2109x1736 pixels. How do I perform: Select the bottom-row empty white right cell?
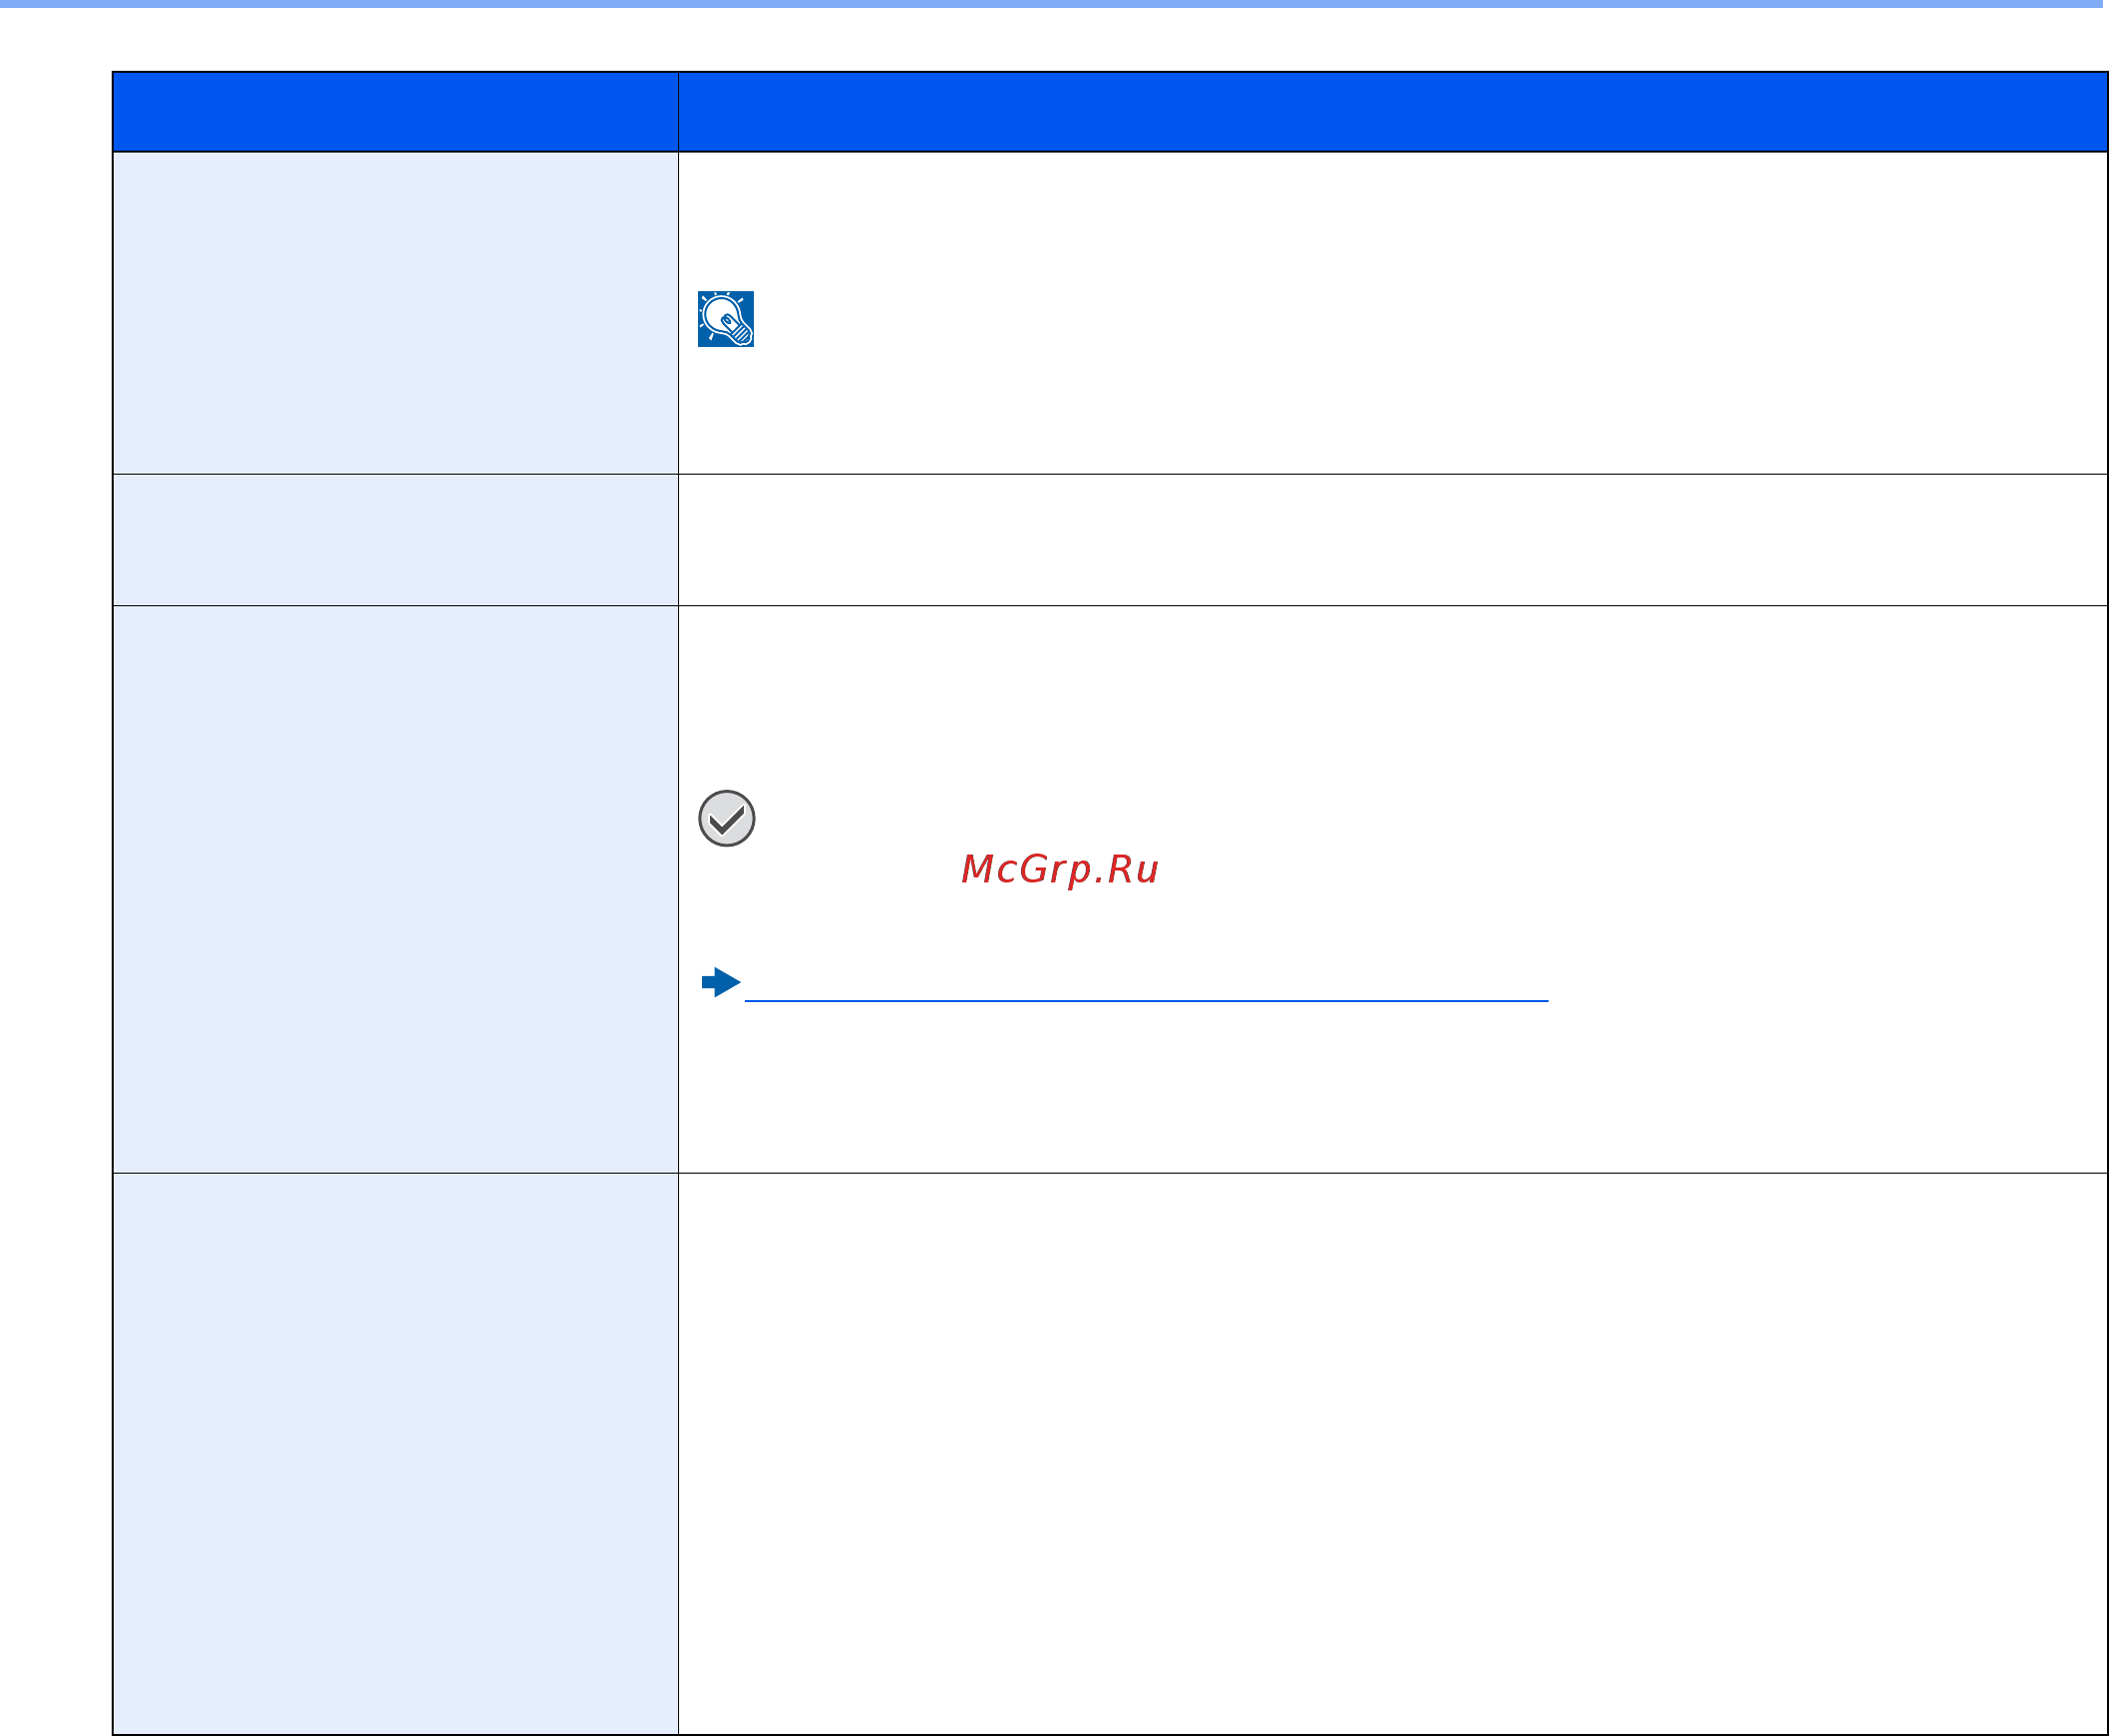[x=1393, y=1453]
